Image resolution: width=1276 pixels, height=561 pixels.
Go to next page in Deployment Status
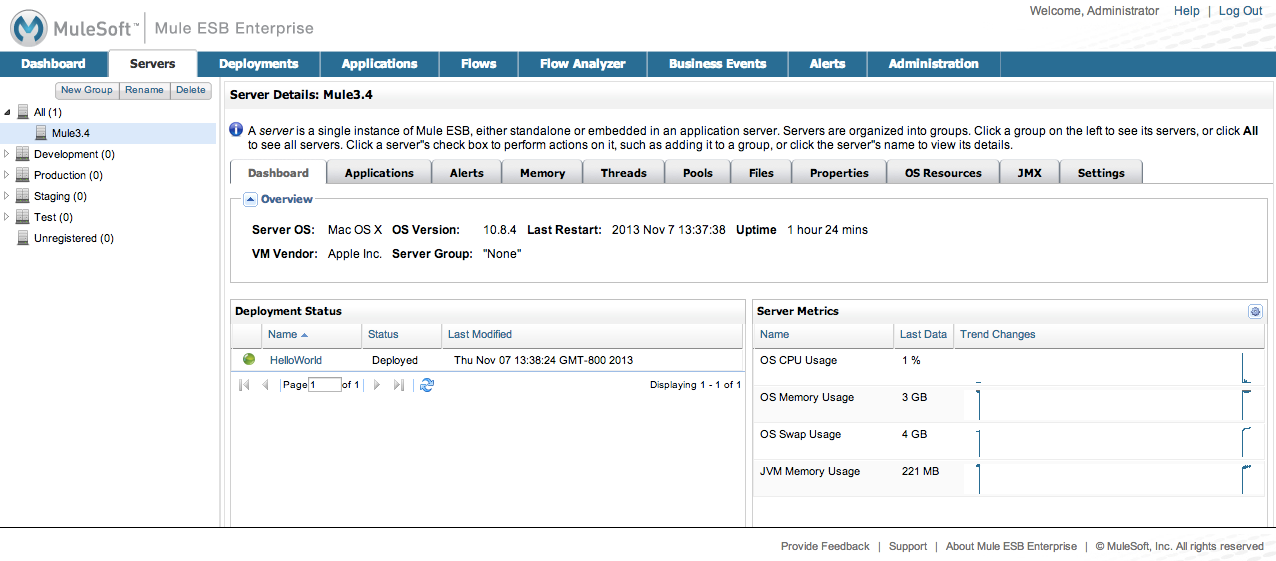tap(377, 385)
